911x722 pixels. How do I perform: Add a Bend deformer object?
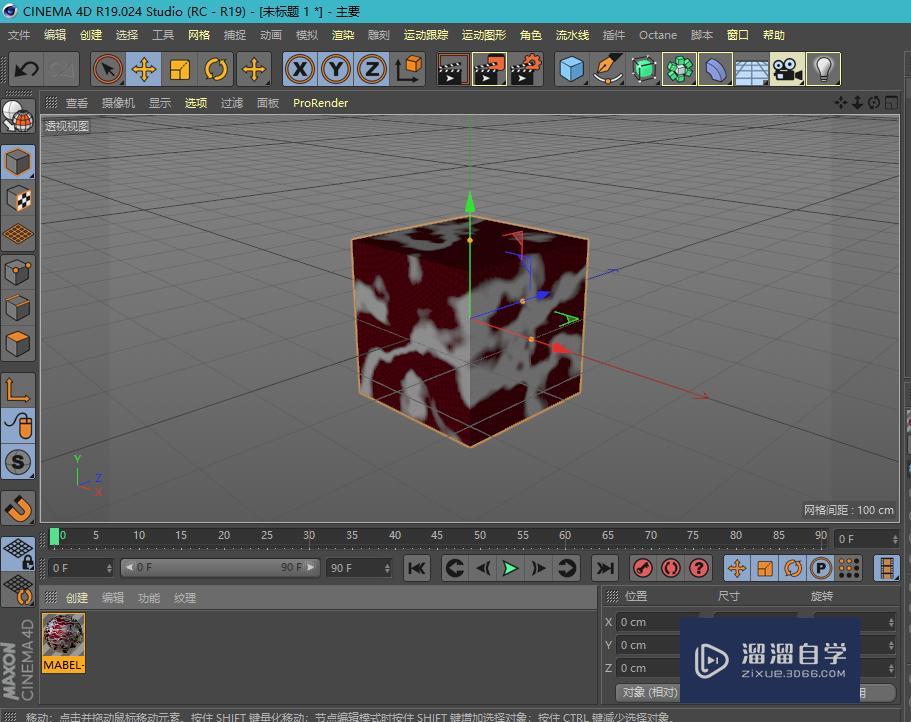click(716, 69)
